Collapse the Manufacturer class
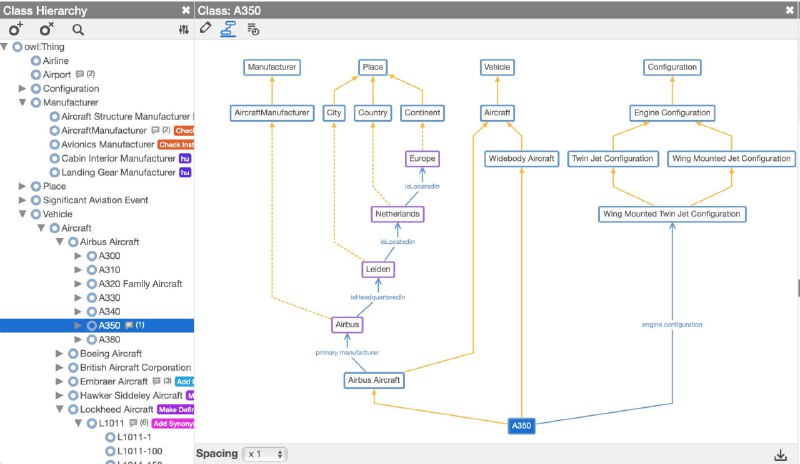800x464 pixels. (22, 102)
